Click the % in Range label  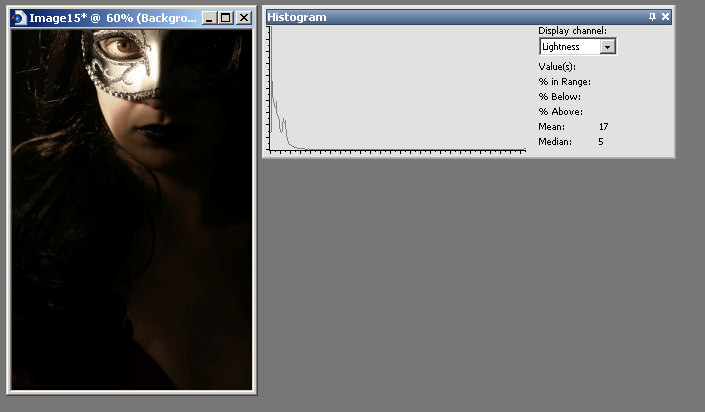[x=564, y=82]
